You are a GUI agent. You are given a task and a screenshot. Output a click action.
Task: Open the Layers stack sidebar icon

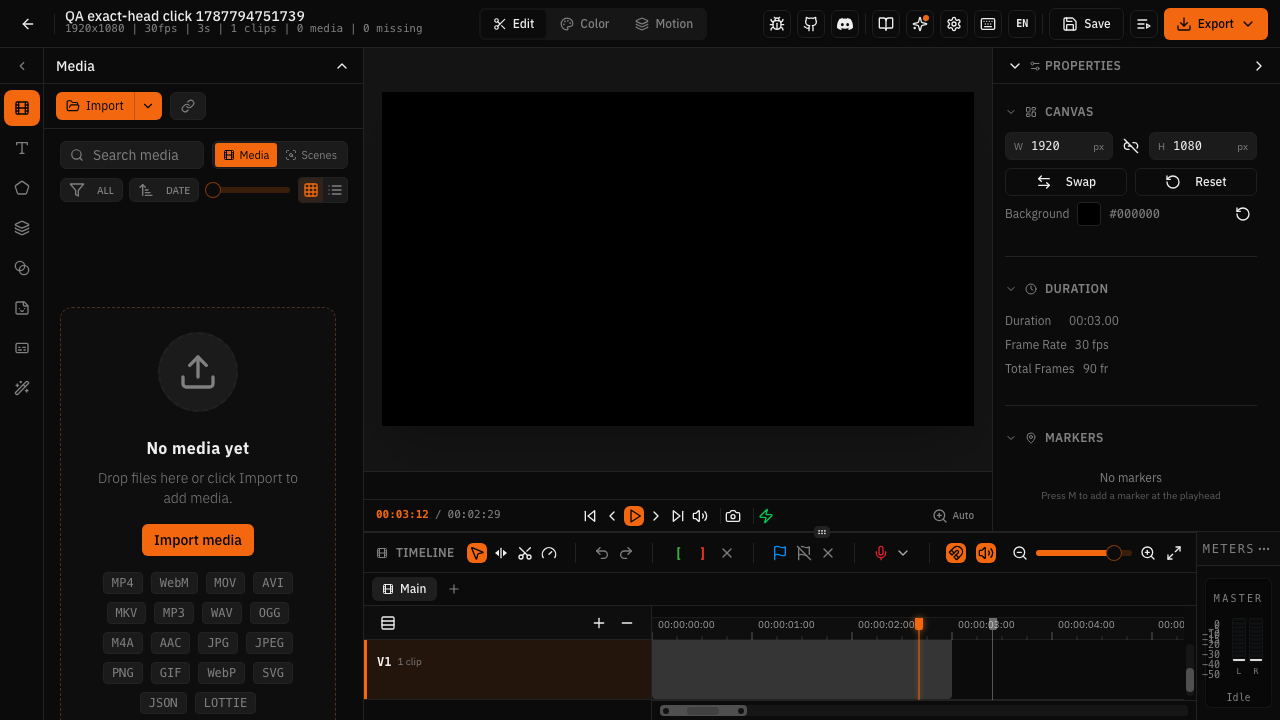coord(22,228)
